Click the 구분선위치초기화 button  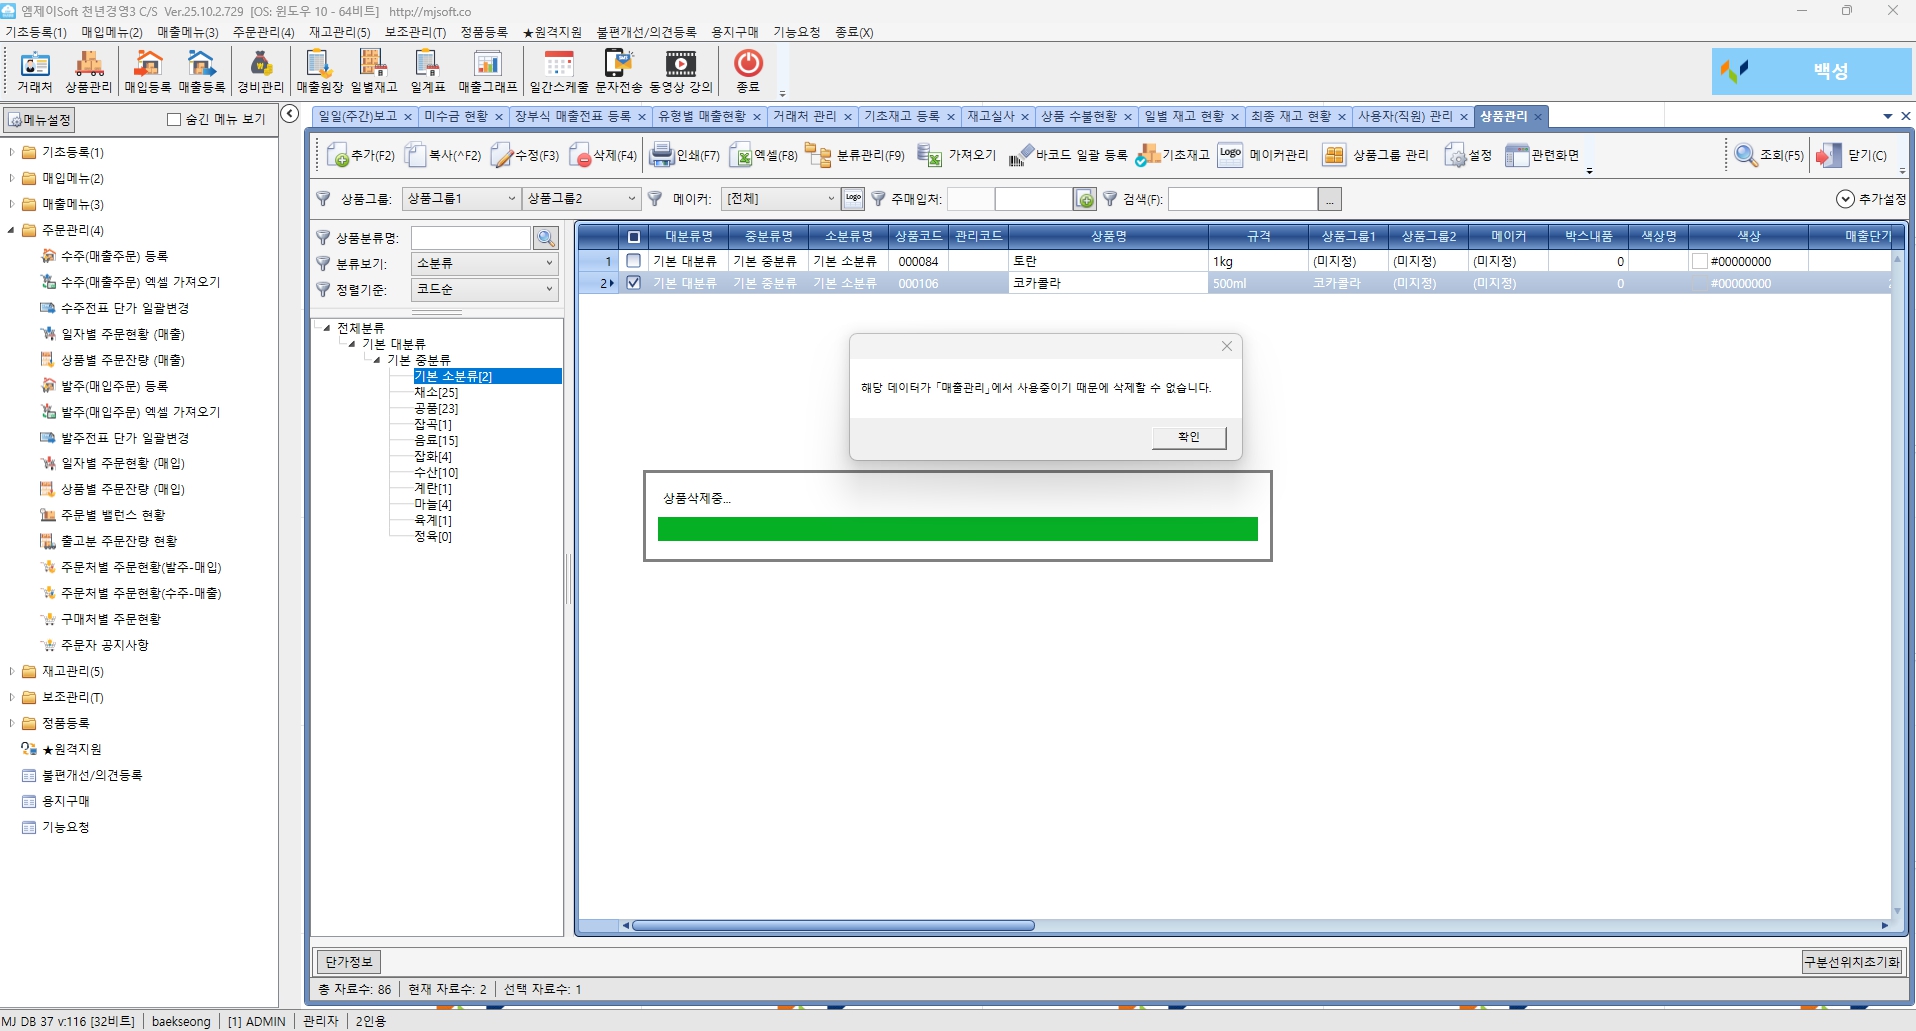[x=1851, y=962]
